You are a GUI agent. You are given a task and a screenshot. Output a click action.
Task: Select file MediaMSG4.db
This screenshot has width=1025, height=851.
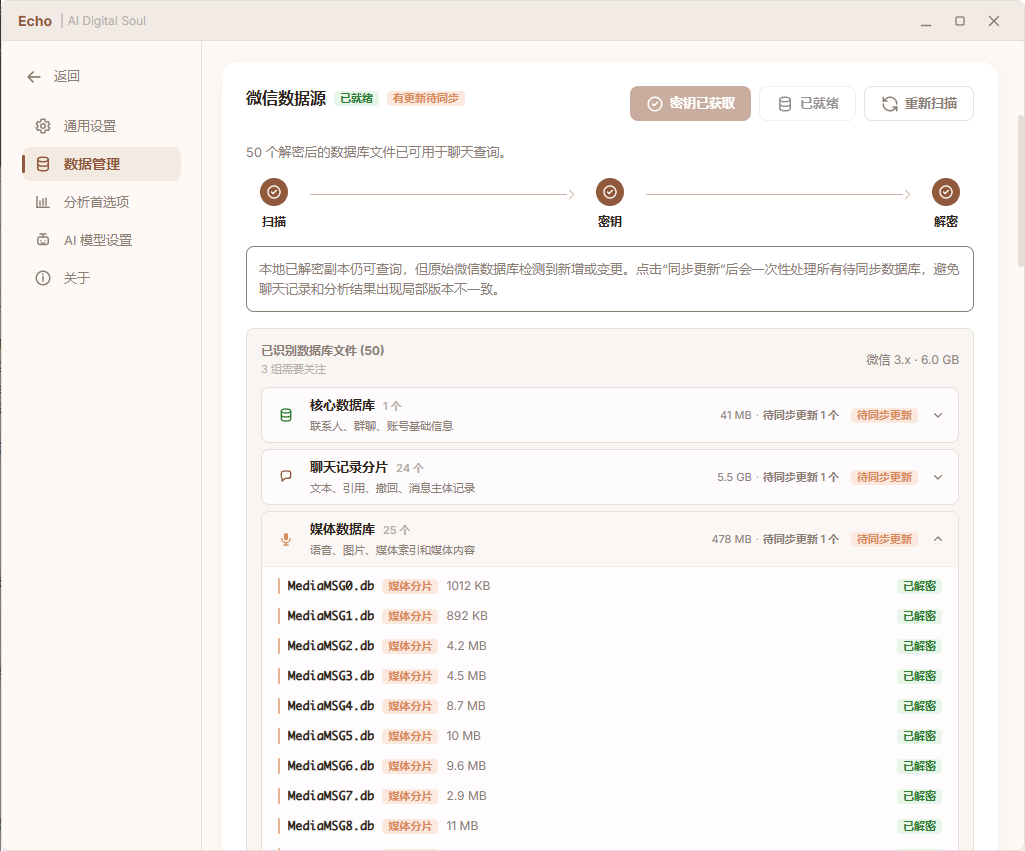(609, 706)
